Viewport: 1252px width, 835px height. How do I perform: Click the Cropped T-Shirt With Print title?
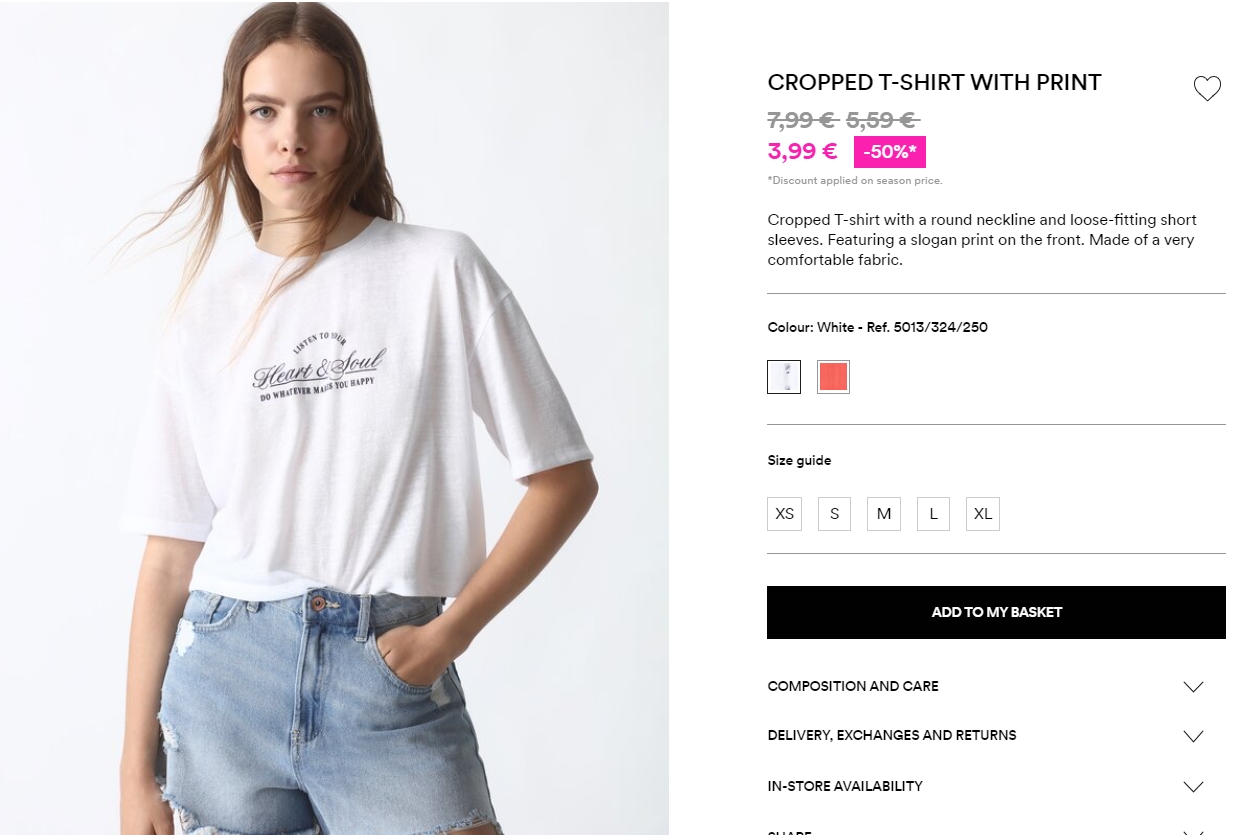934,83
